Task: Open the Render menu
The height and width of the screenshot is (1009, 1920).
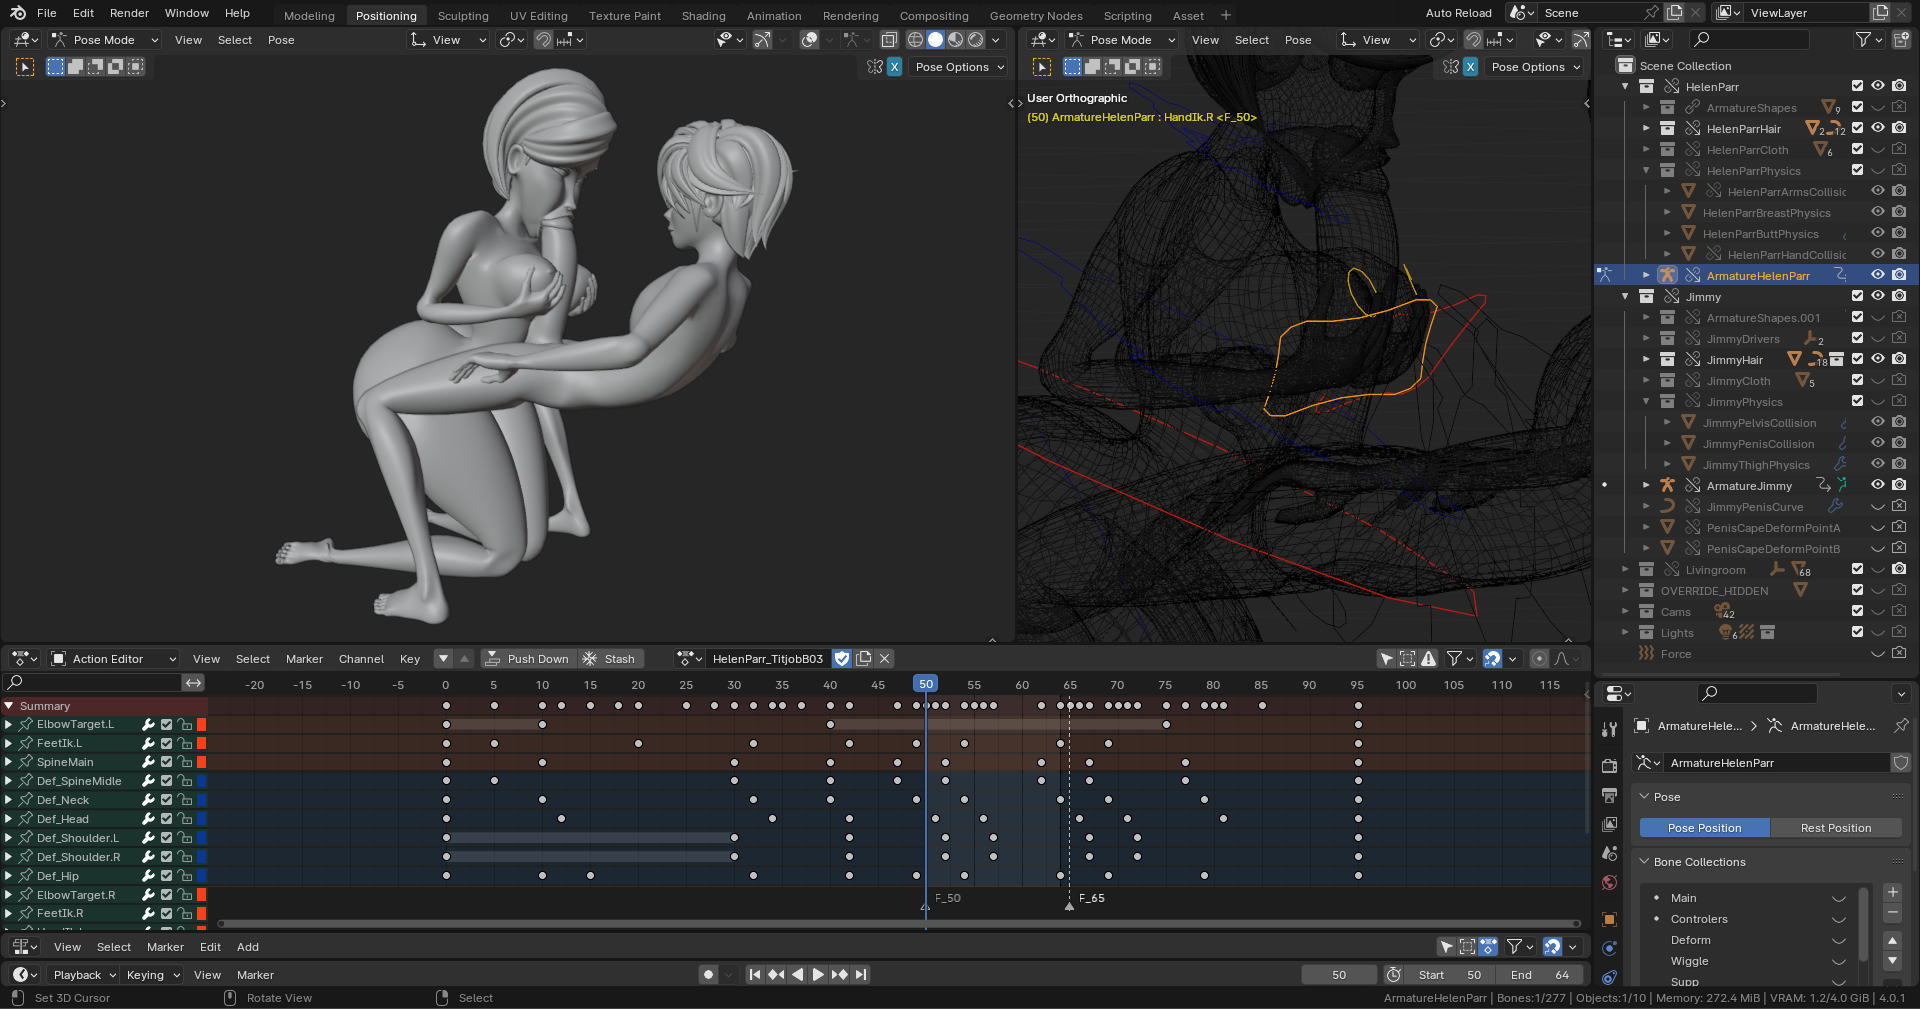Action: coord(129,13)
